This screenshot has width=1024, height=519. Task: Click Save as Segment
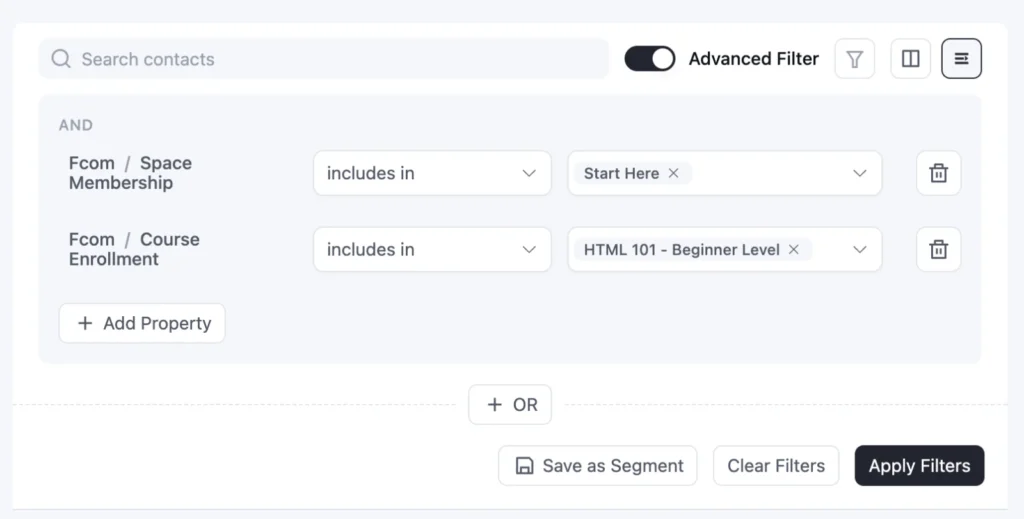tap(598, 465)
